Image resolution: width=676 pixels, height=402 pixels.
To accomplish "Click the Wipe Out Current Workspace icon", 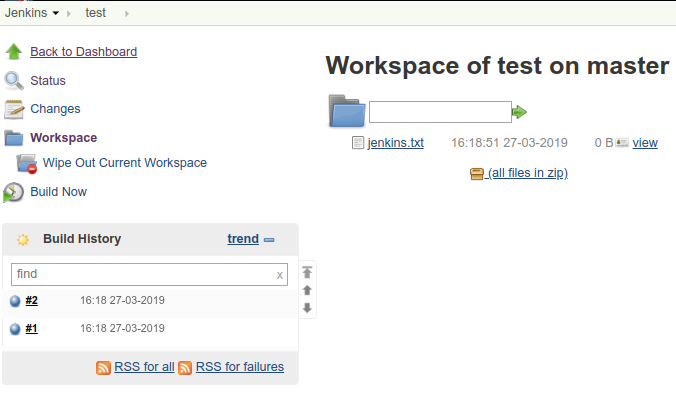I will tap(27, 164).
